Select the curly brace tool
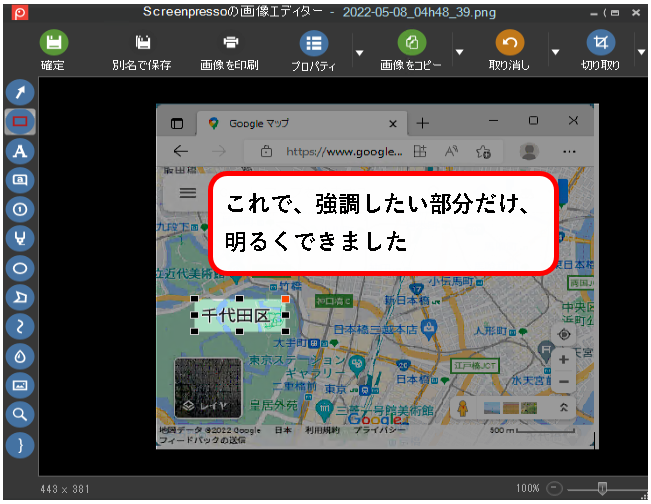This screenshot has width=651, height=504. tap(20, 445)
